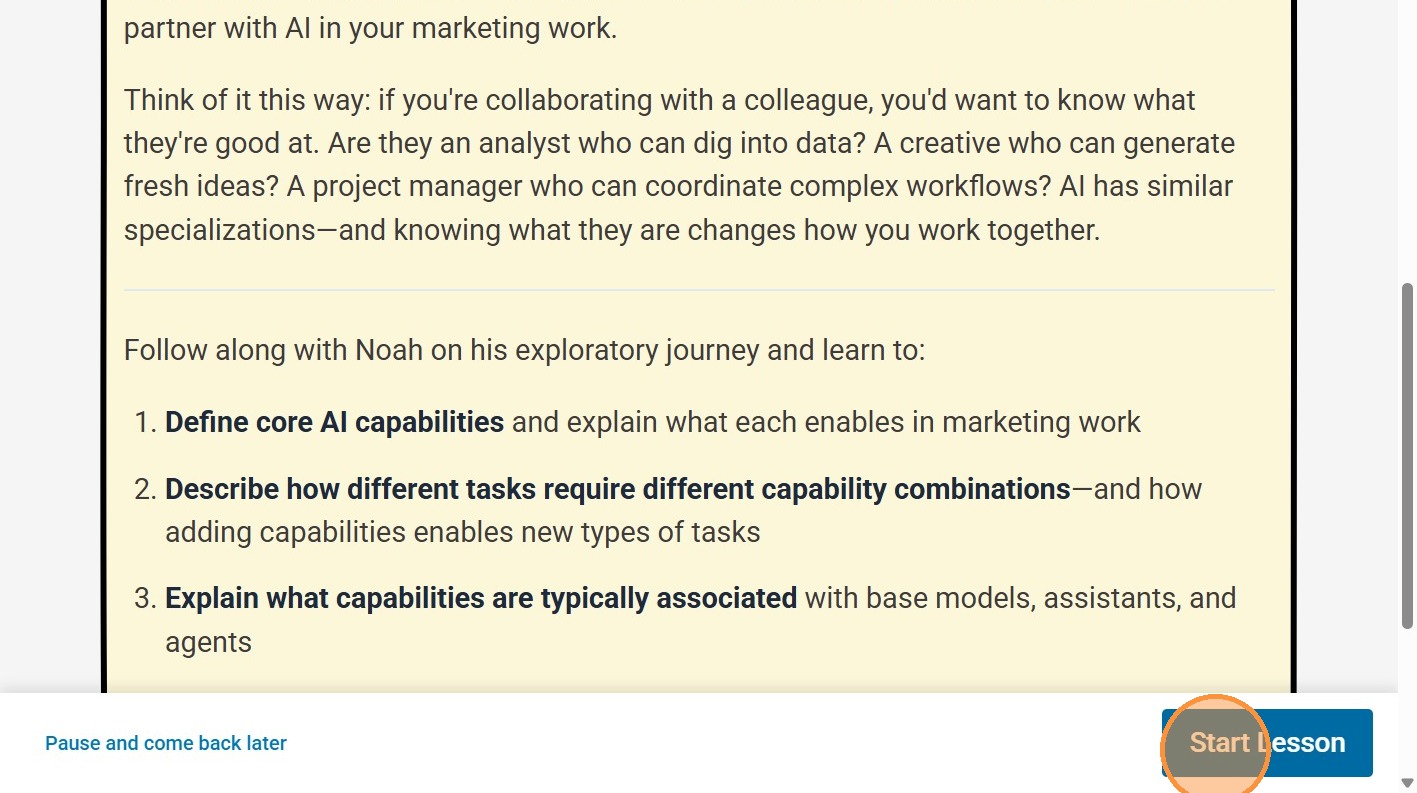This screenshot has height=793, width=1417.
Task: Click the scroll-down arrow on the scrollbar
Action: 1407,783
